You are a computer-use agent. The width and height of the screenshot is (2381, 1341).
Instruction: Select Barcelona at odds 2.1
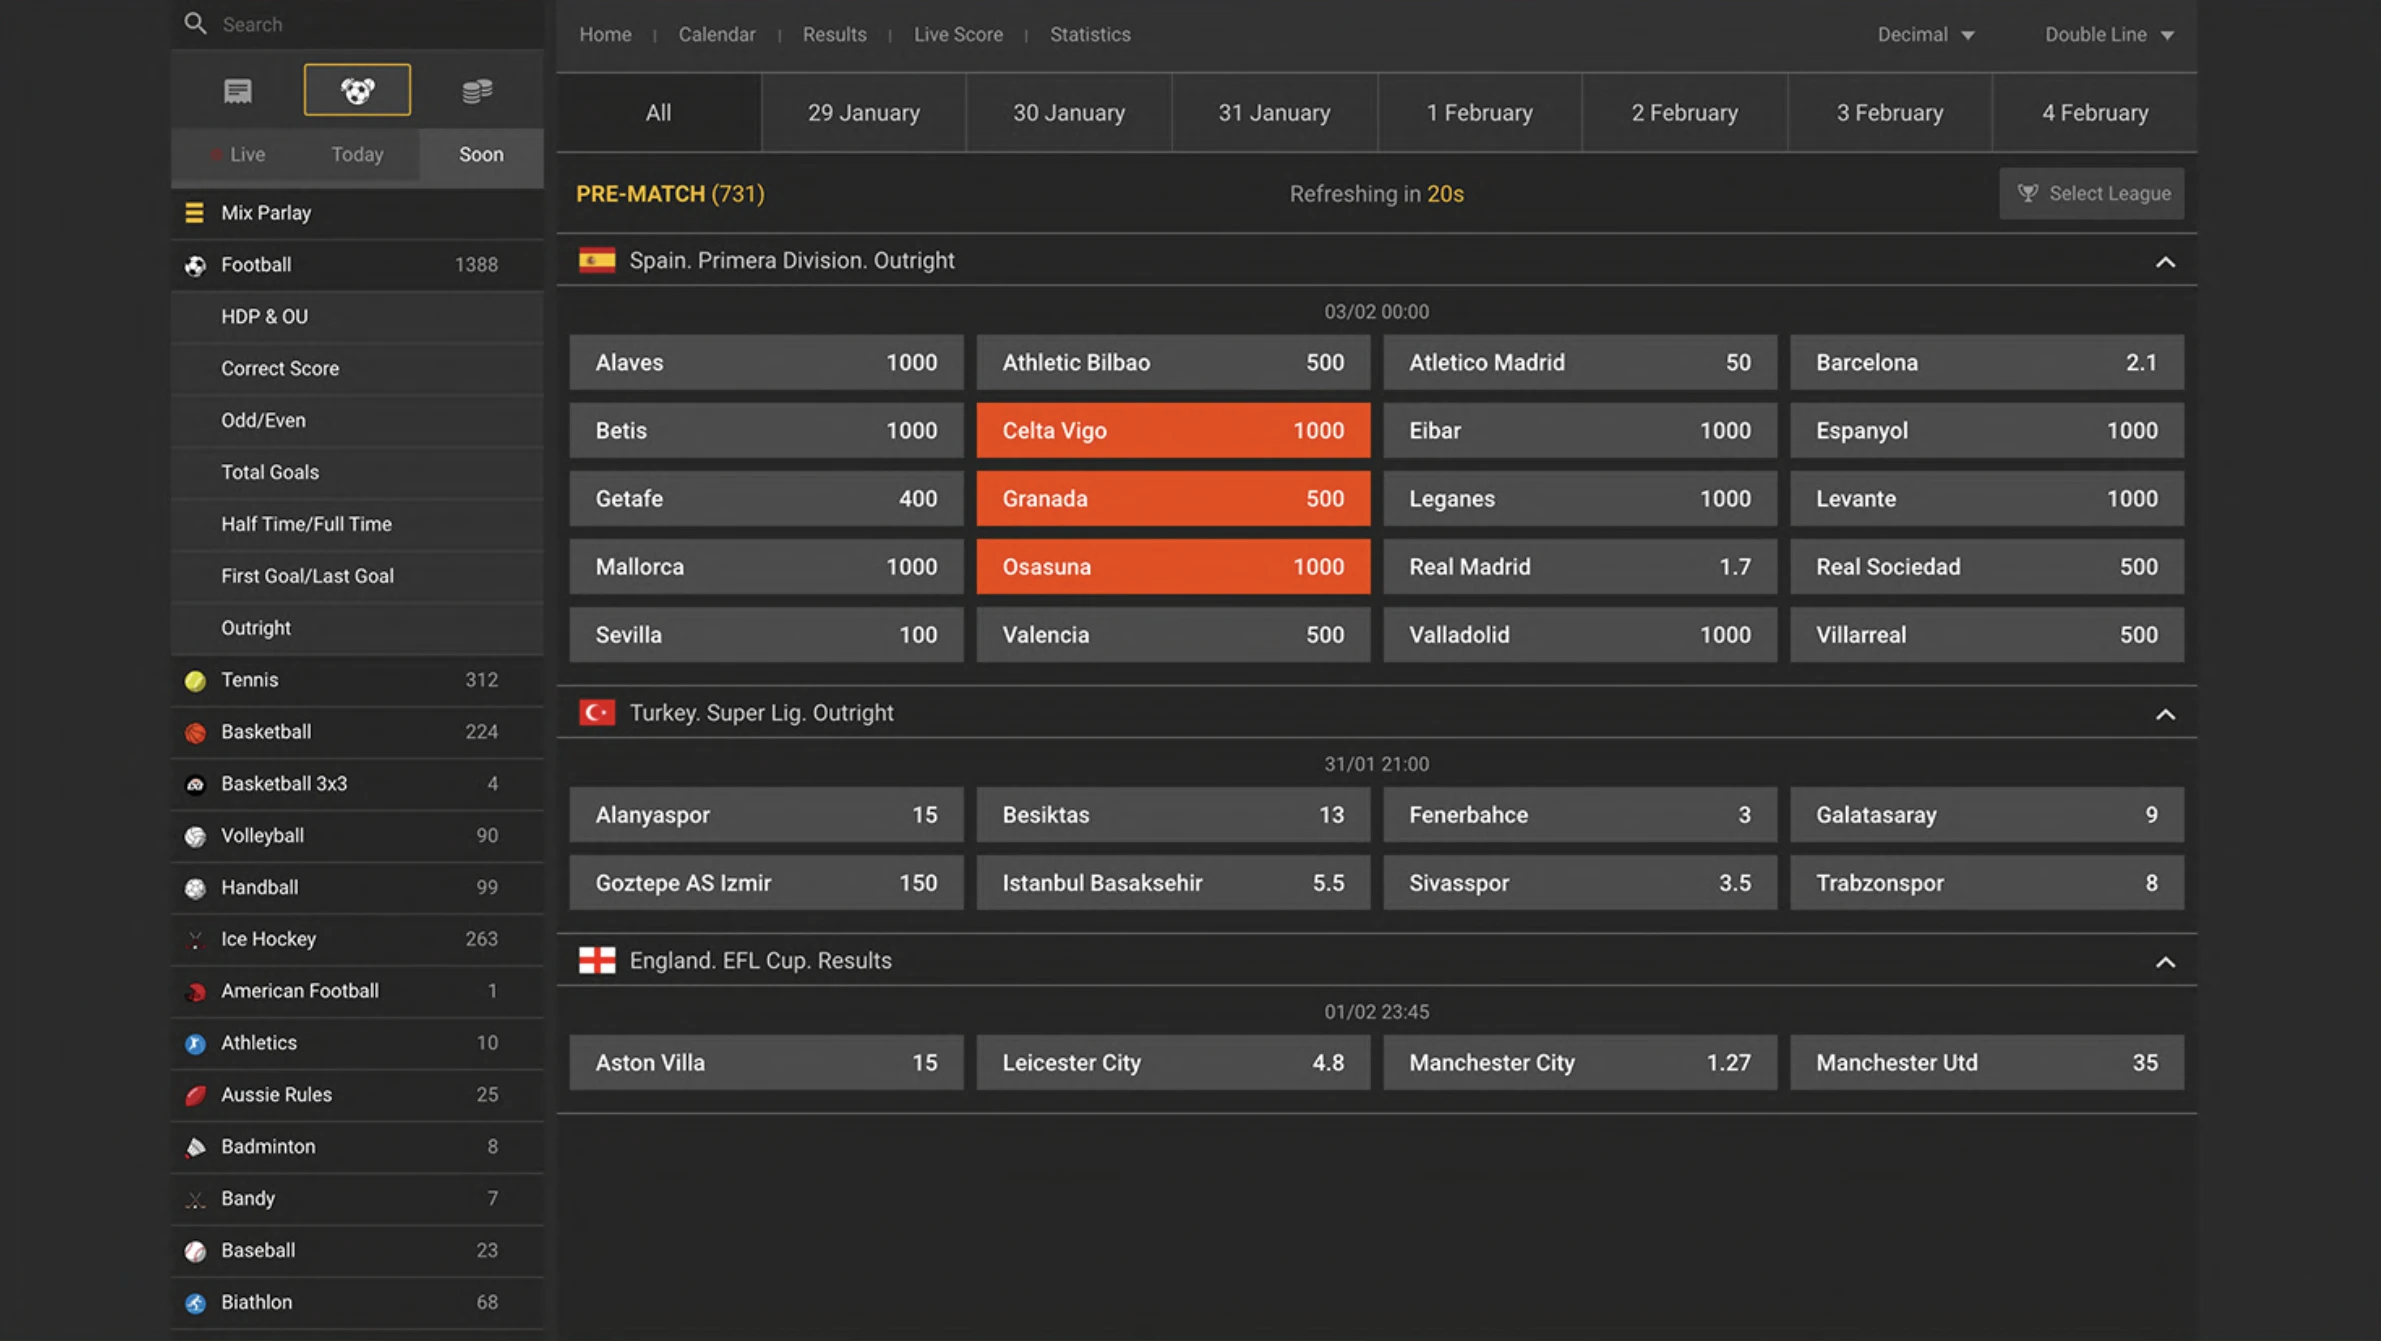(x=1987, y=362)
